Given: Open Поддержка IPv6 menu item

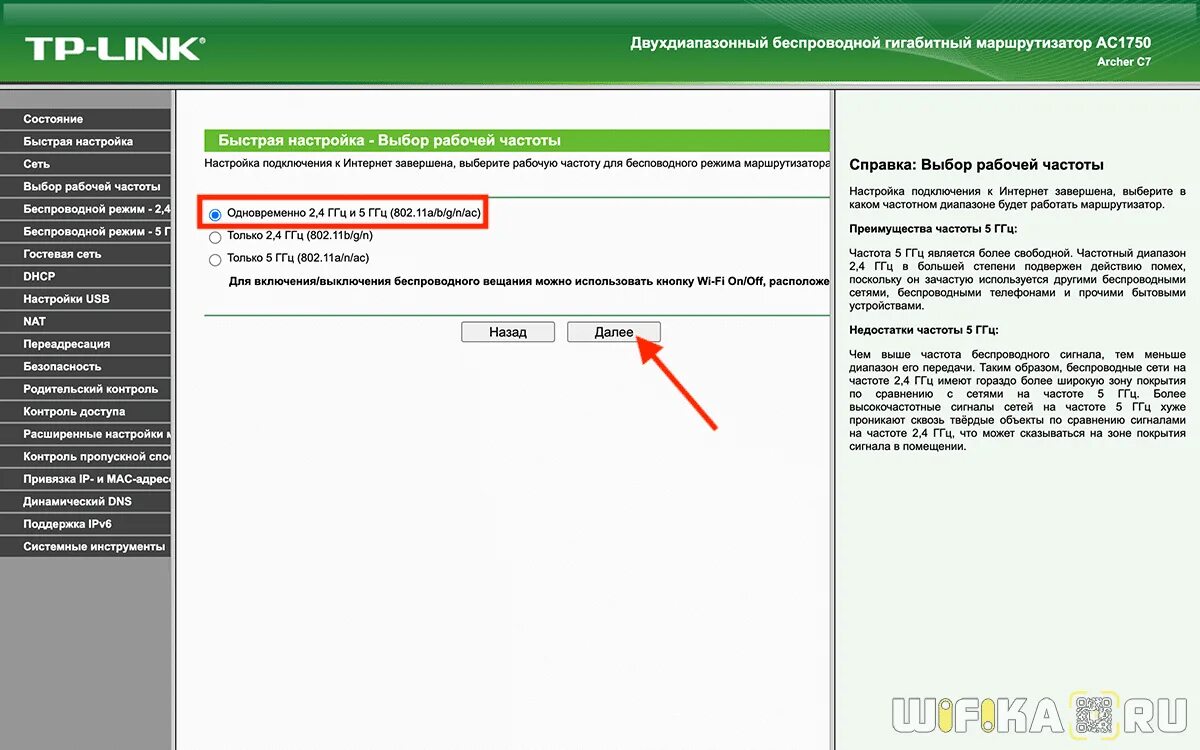Looking at the screenshot, I should [85, 524].
